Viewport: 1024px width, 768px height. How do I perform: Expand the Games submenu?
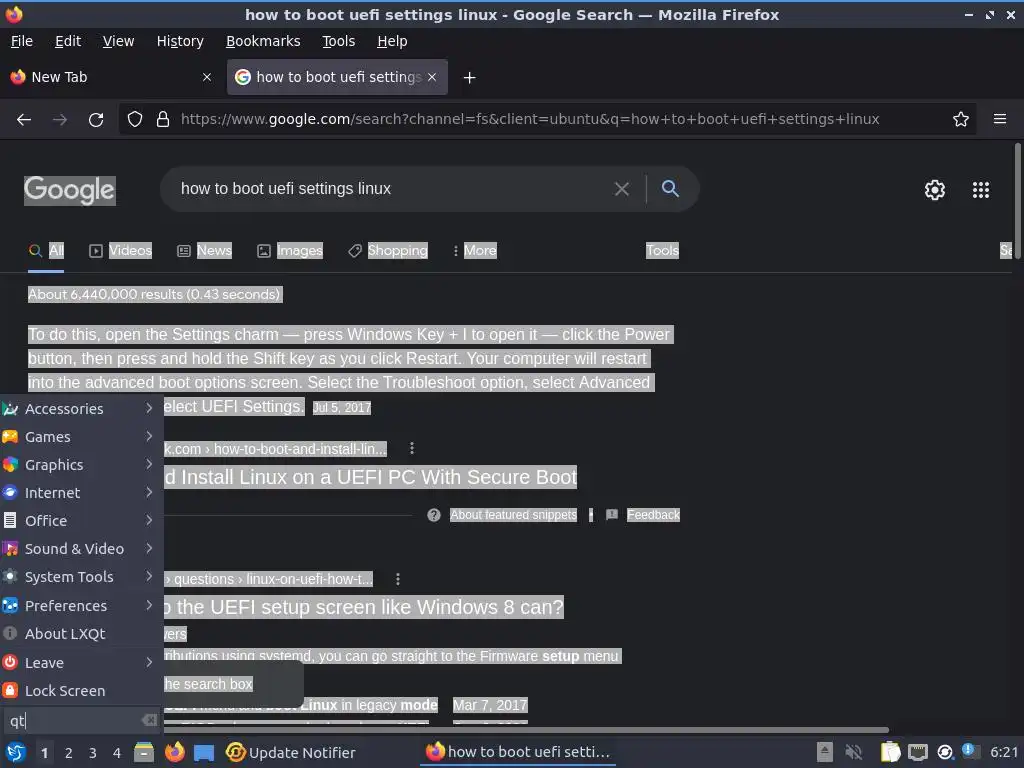[82, 436]
